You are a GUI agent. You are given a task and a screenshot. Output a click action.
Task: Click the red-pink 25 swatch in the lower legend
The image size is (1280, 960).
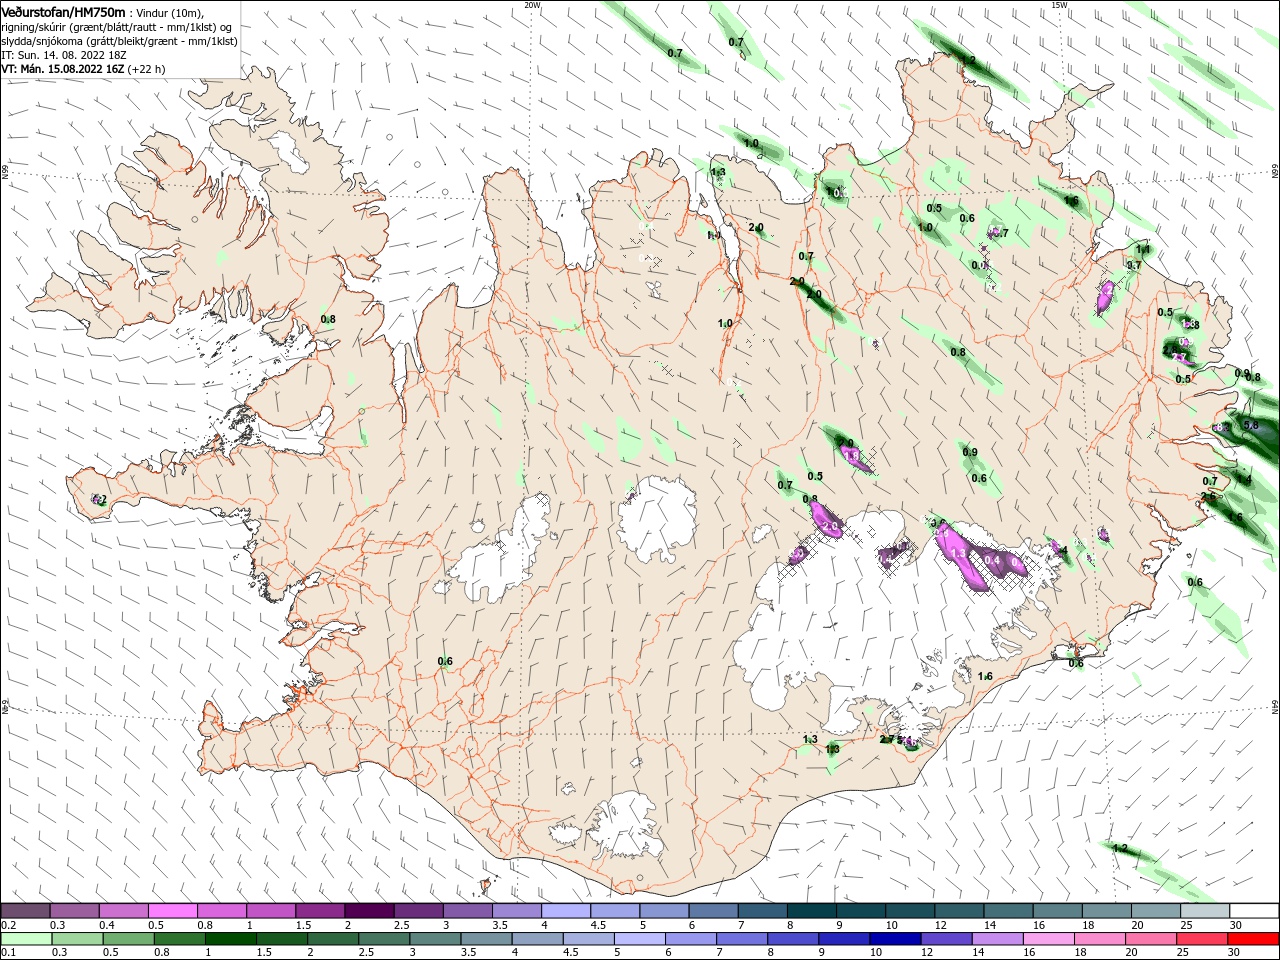(1203, 939)
